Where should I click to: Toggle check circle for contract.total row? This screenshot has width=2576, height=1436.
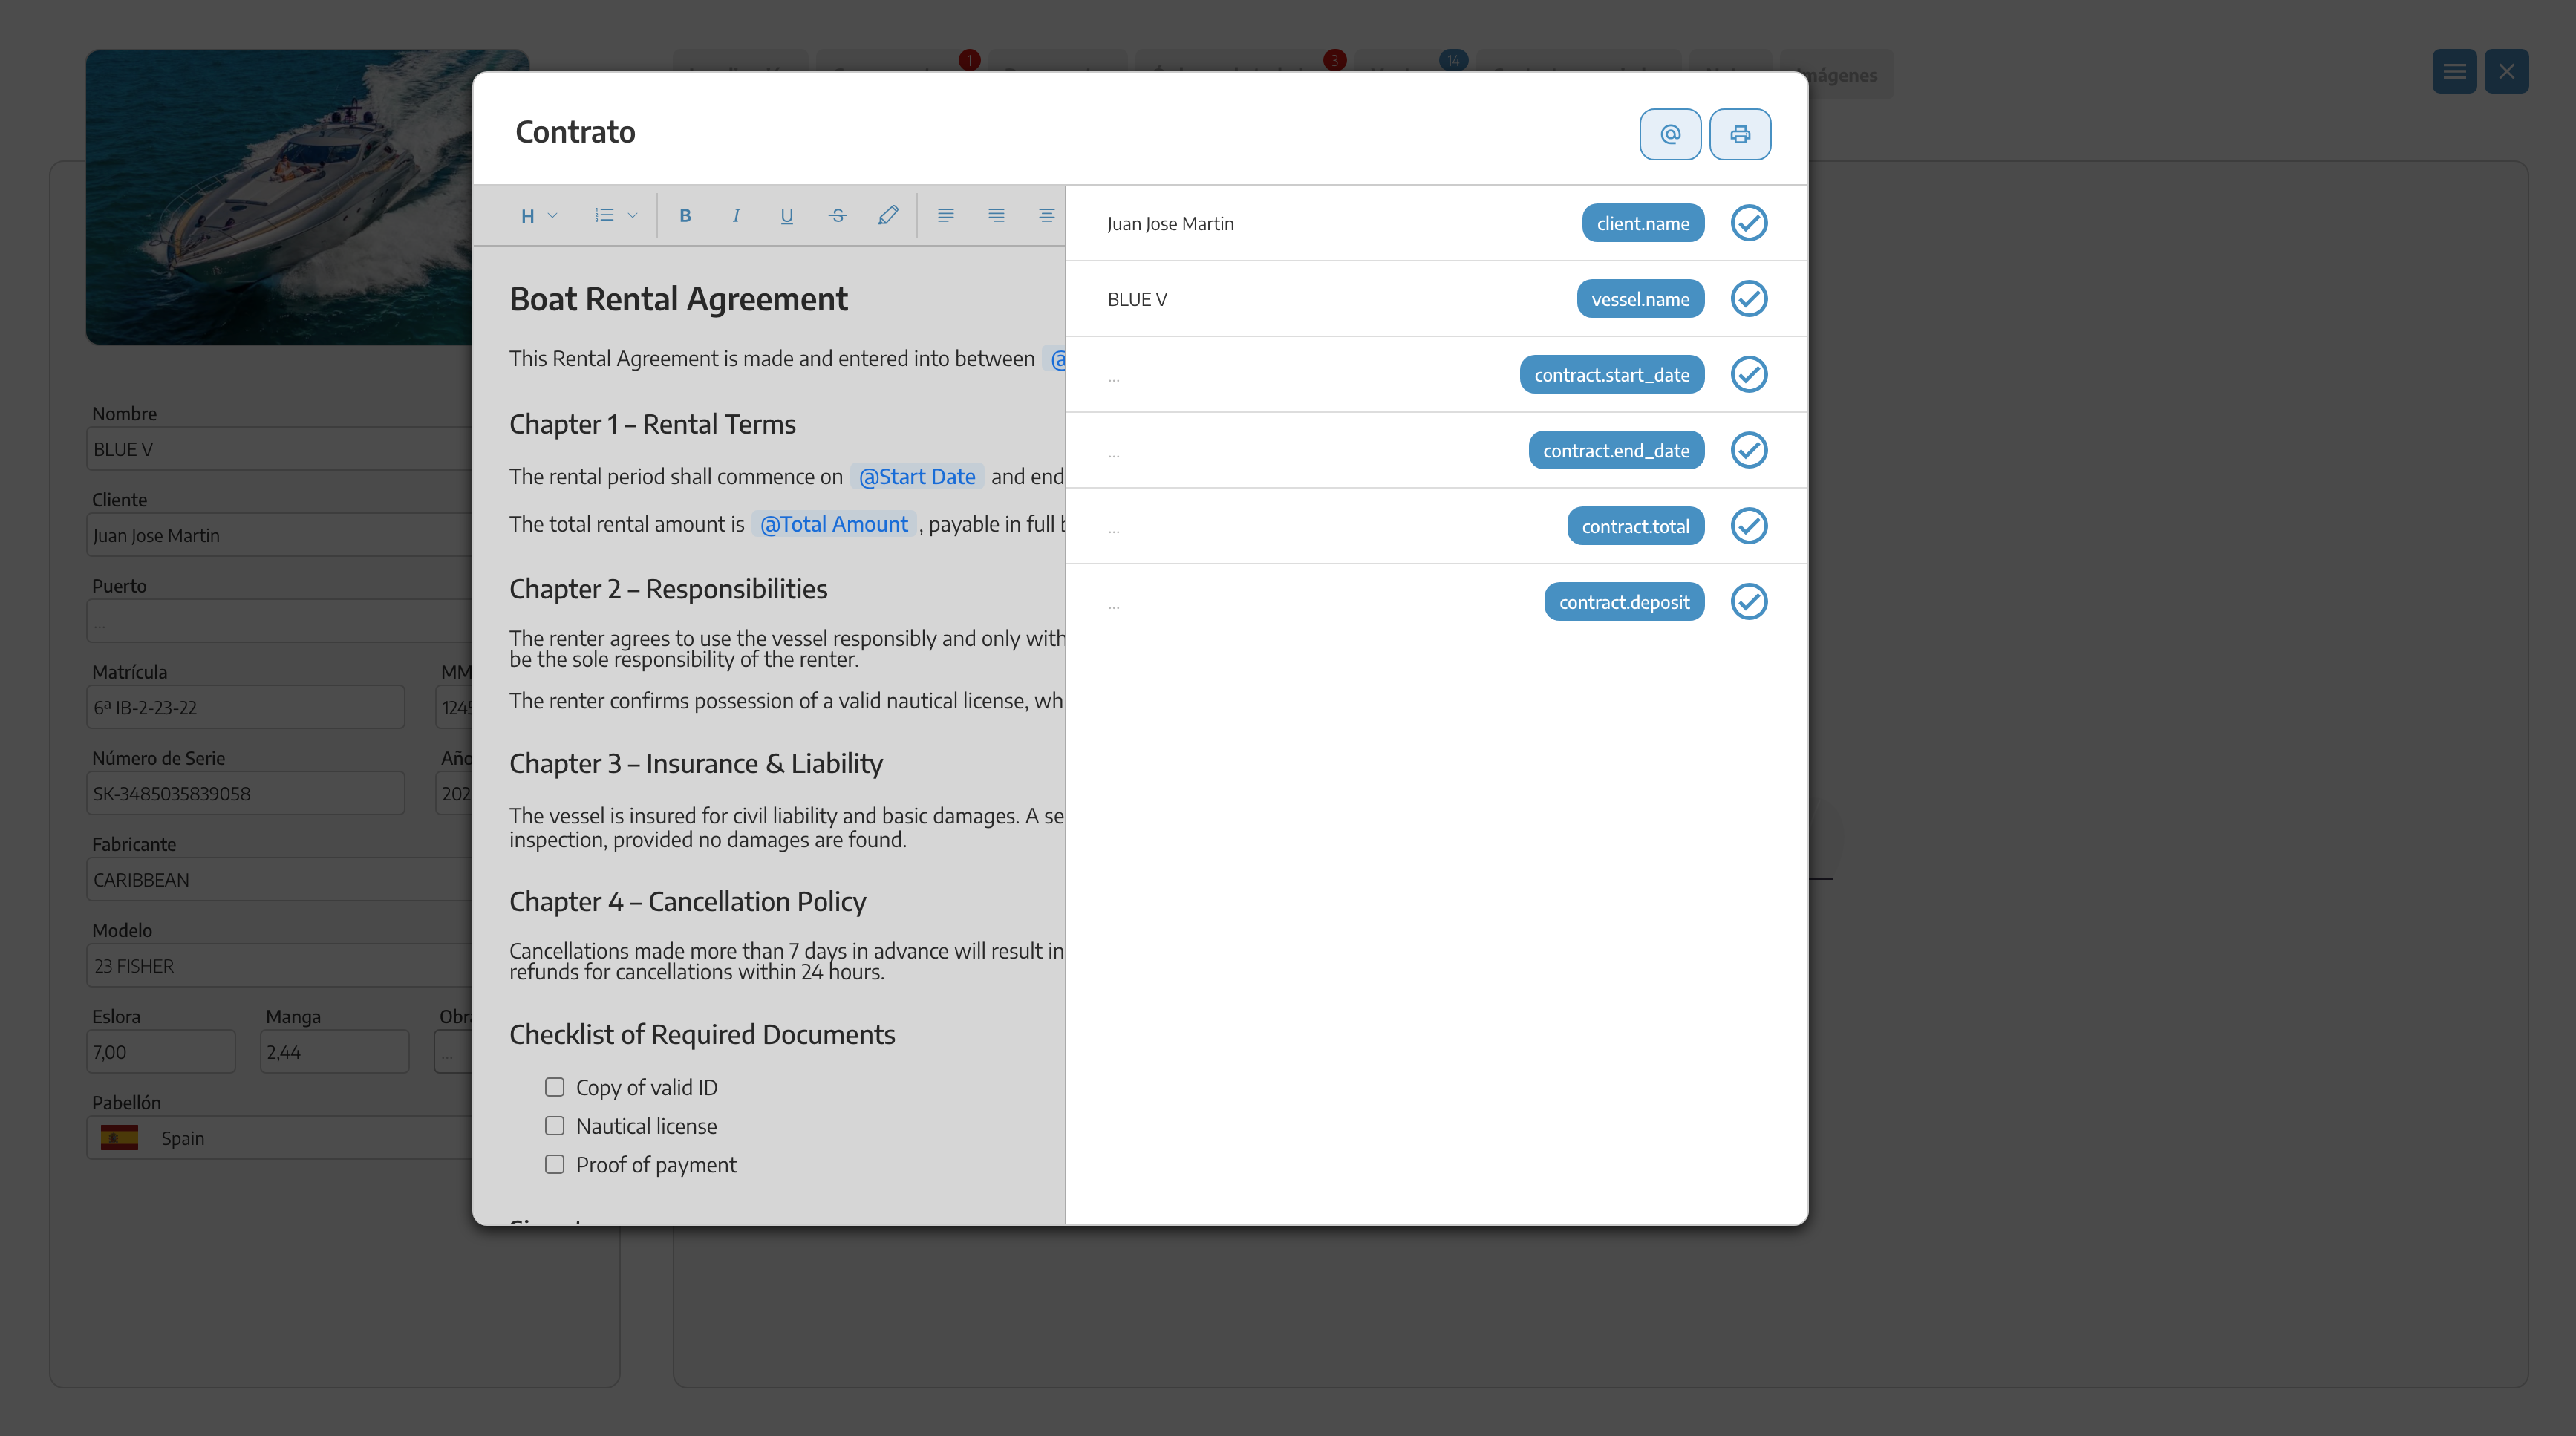pos(1749,526)
